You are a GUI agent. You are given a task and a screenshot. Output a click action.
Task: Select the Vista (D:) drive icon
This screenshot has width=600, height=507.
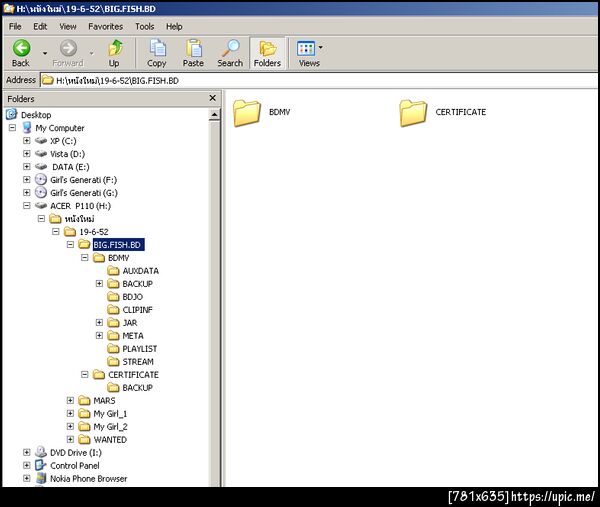(x=41, y=154)
